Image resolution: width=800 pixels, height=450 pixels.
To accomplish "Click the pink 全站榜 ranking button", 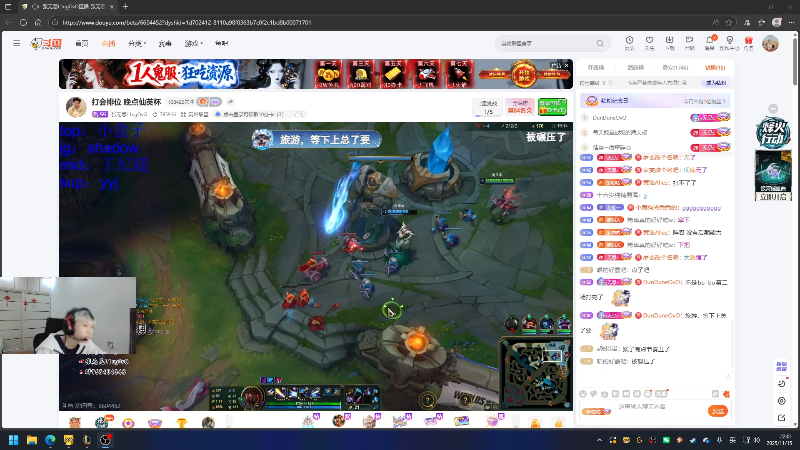I will pos(520,107).
